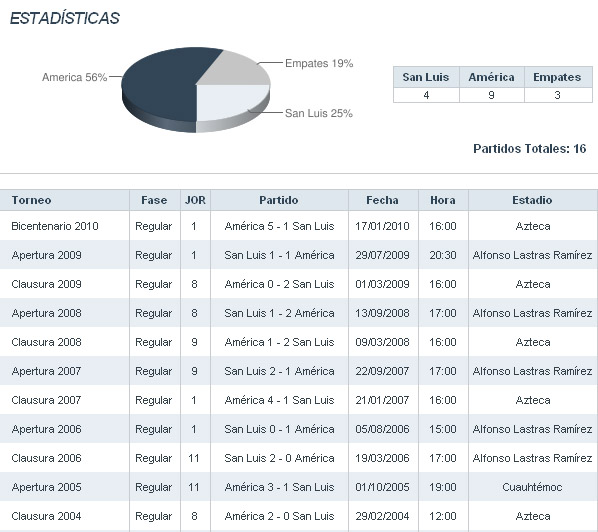The width and height of the screenshot is (598, 532).
Task: Click the Partidos Totales: 16 label
Action: 530,148
